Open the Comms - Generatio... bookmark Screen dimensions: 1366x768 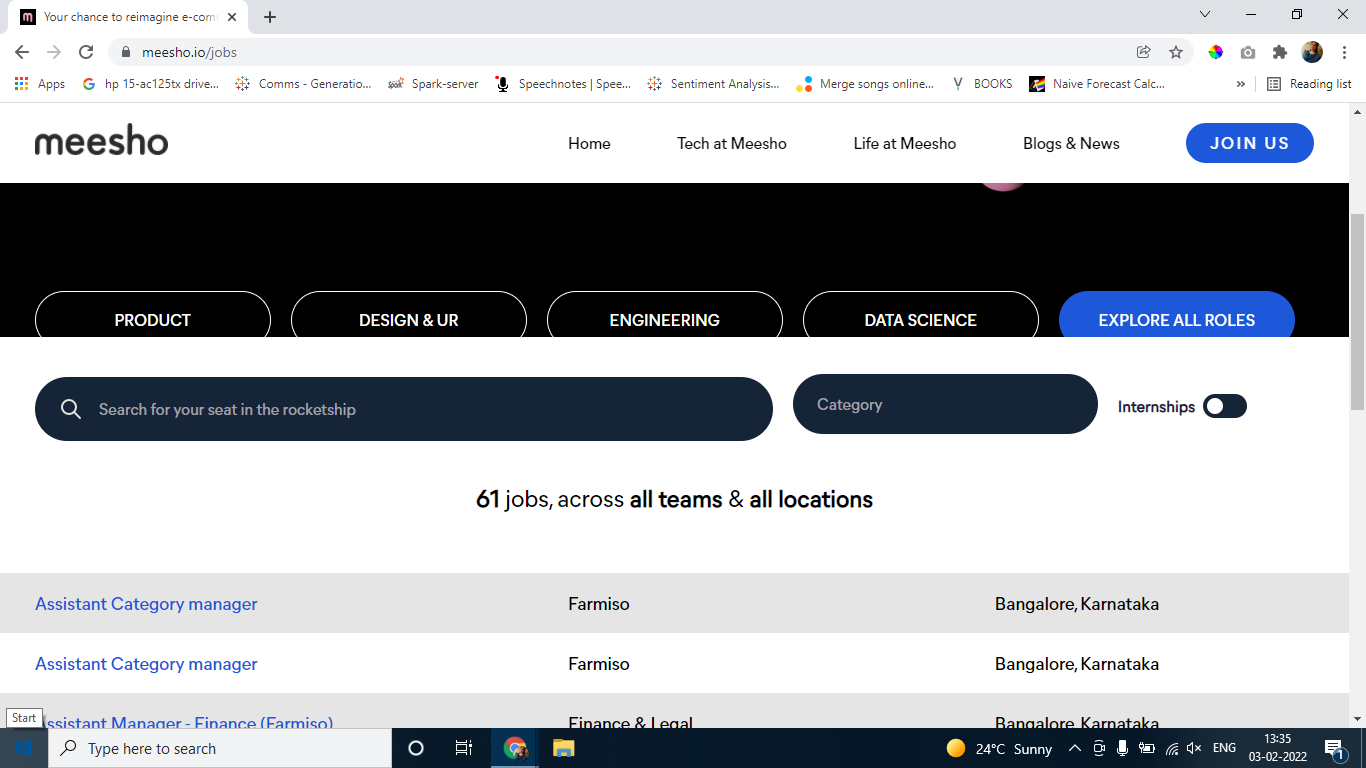pyautogui.click(x=303, y=84)
